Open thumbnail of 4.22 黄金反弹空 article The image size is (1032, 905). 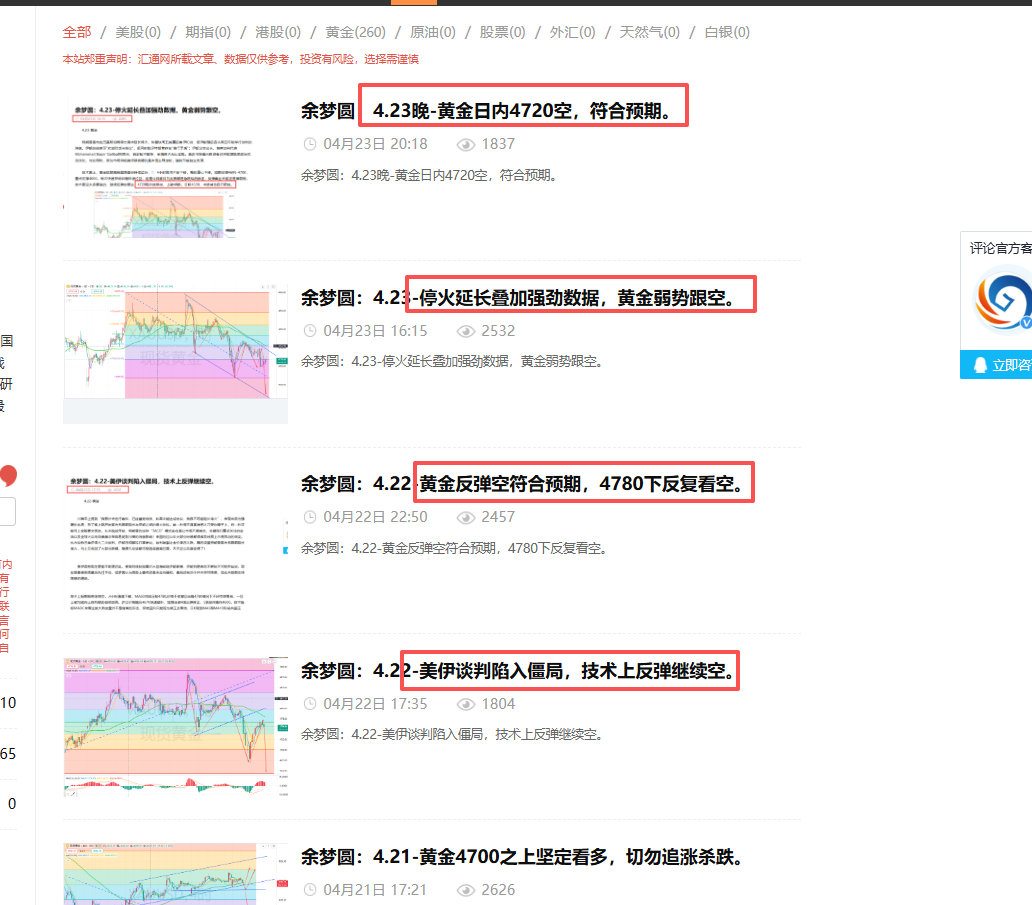pos(176,541)
